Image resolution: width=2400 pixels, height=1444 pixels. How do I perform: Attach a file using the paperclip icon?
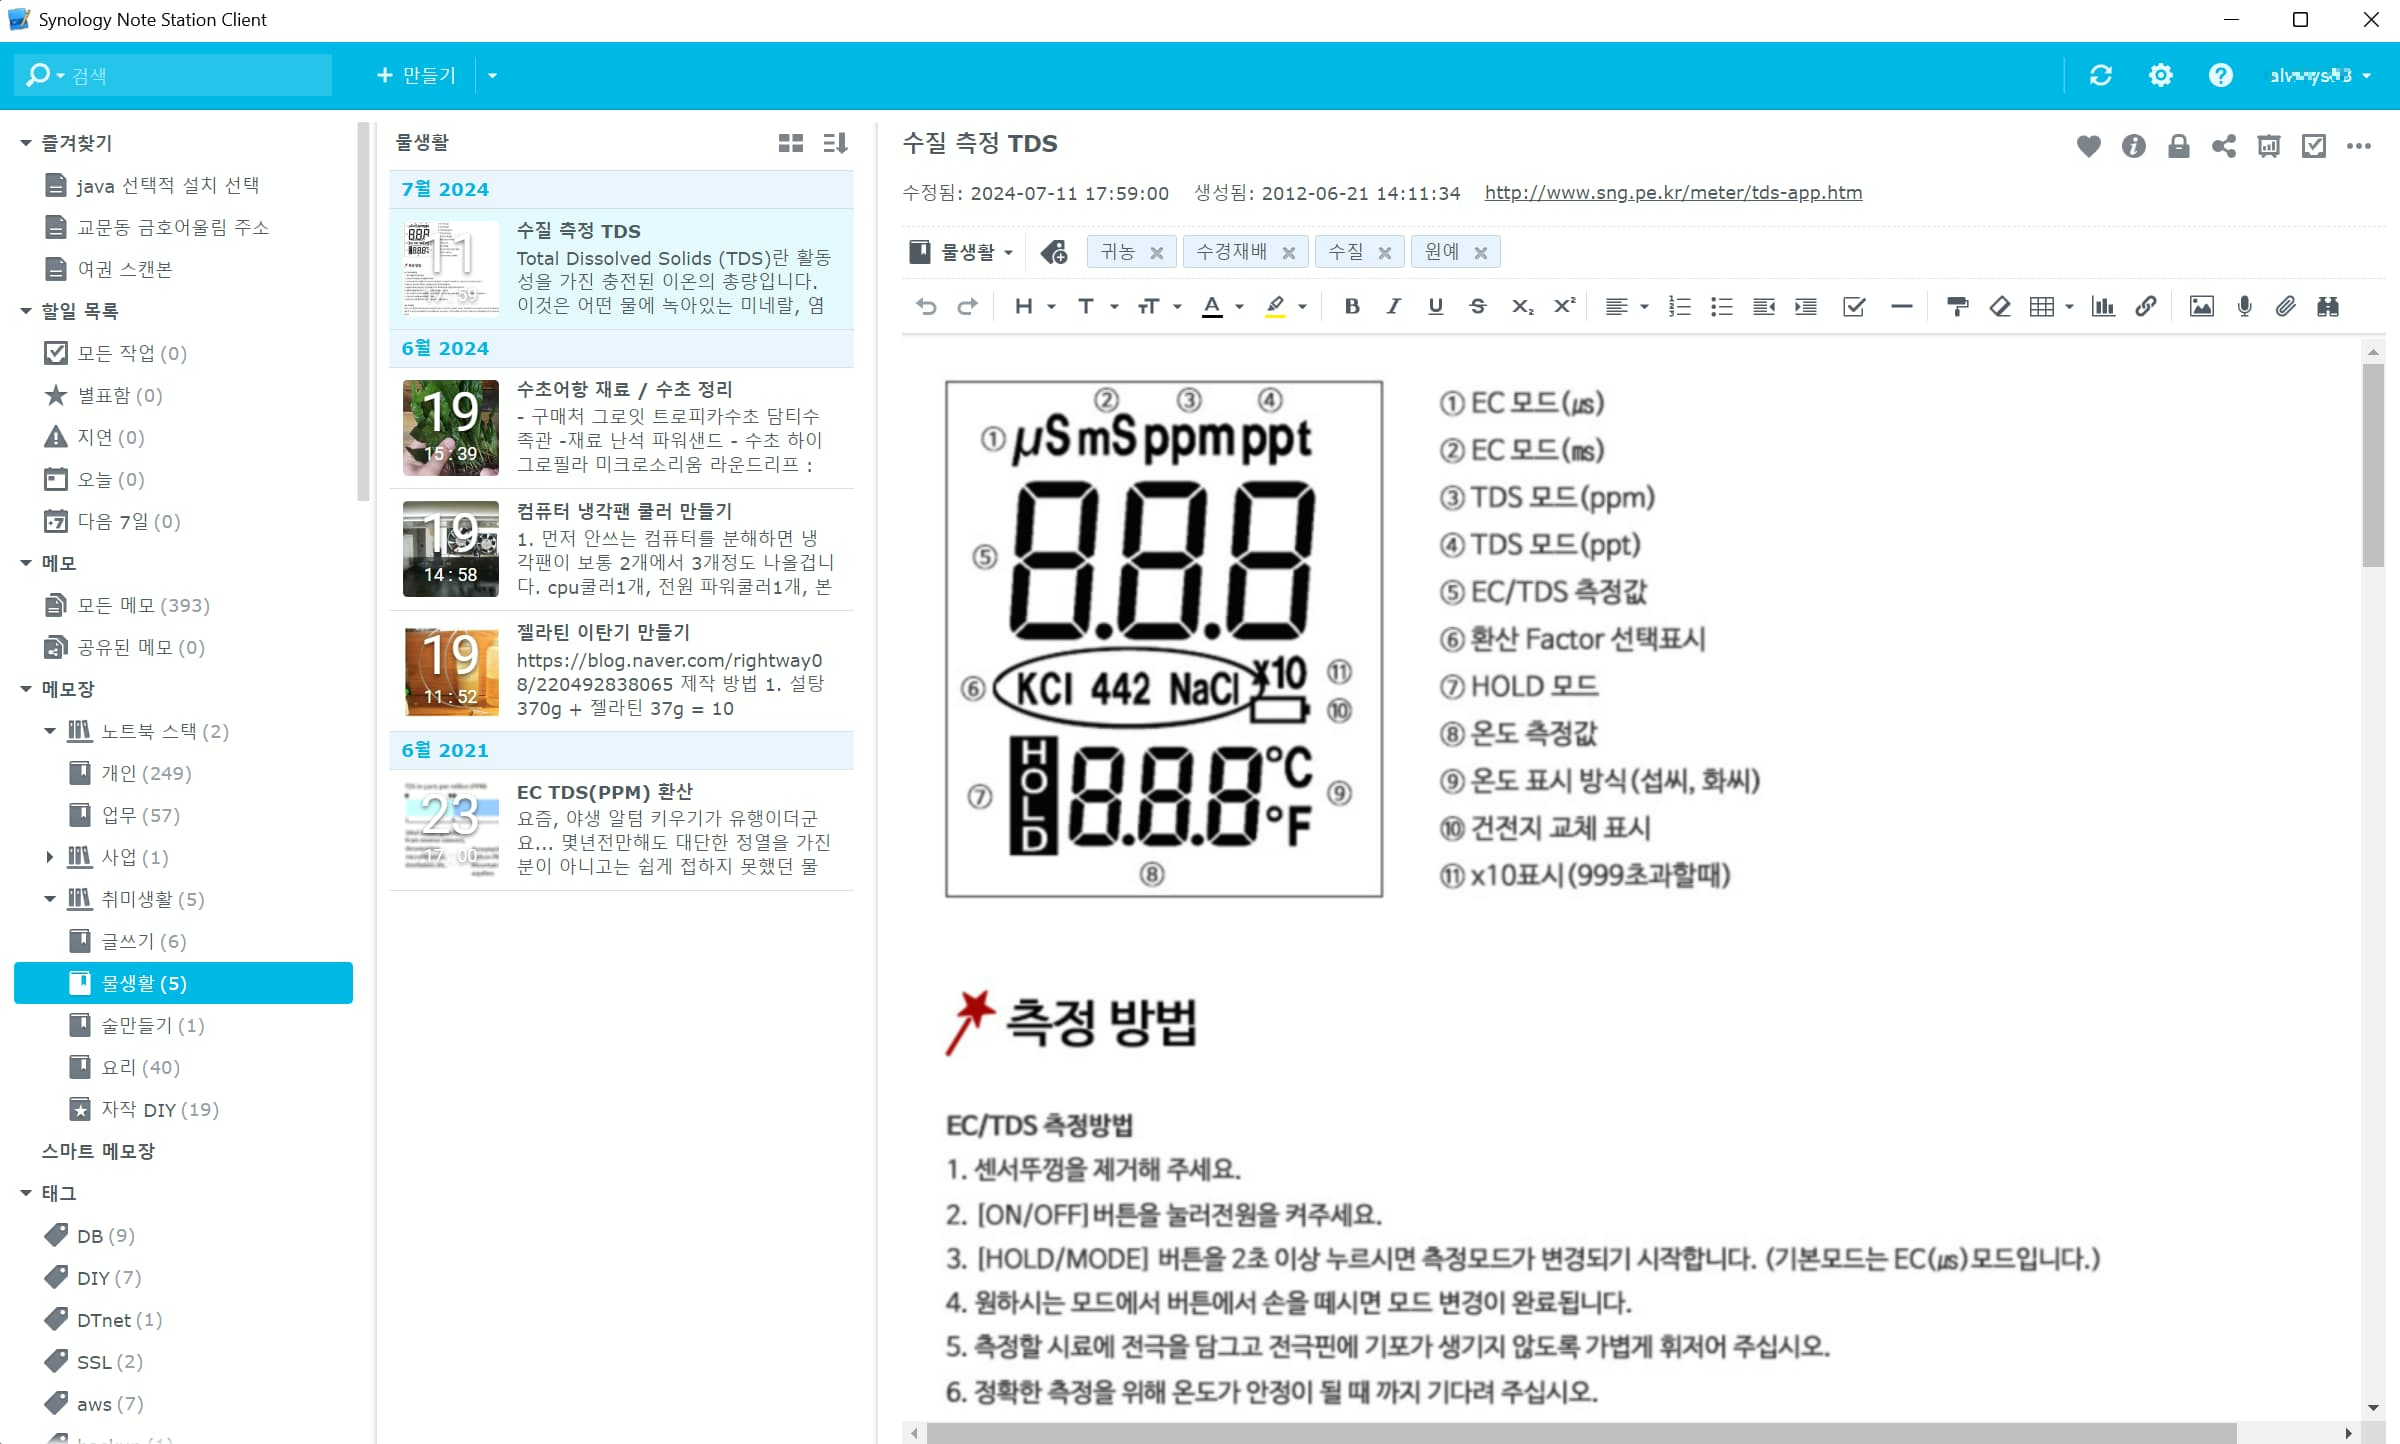(x=2286, y=306)
